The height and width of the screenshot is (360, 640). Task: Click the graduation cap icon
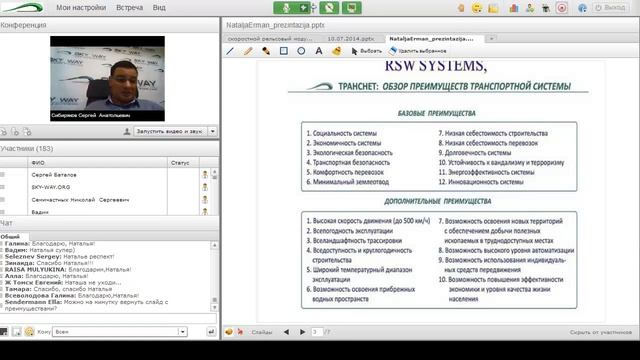pos(545,8)
